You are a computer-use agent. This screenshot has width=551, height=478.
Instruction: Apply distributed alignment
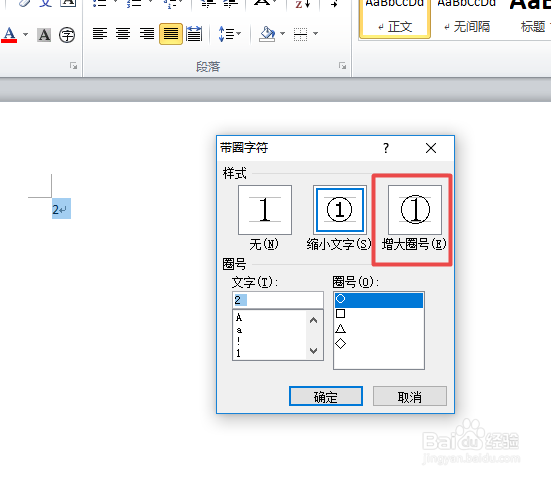(194, 34)
